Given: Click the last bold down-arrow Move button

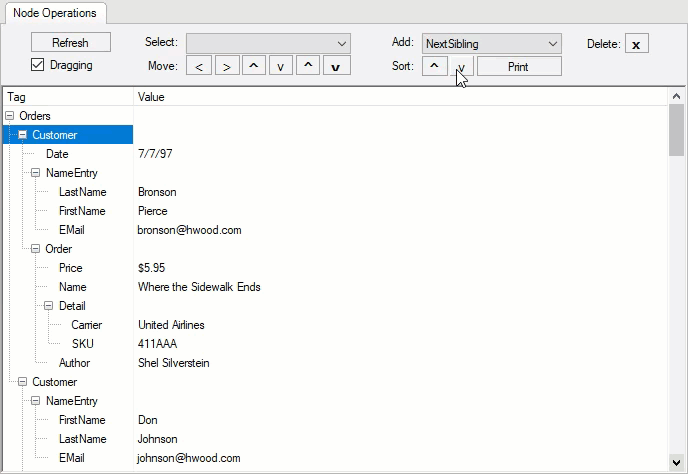Looking at the screenshot, I should (x=337, y=67).
